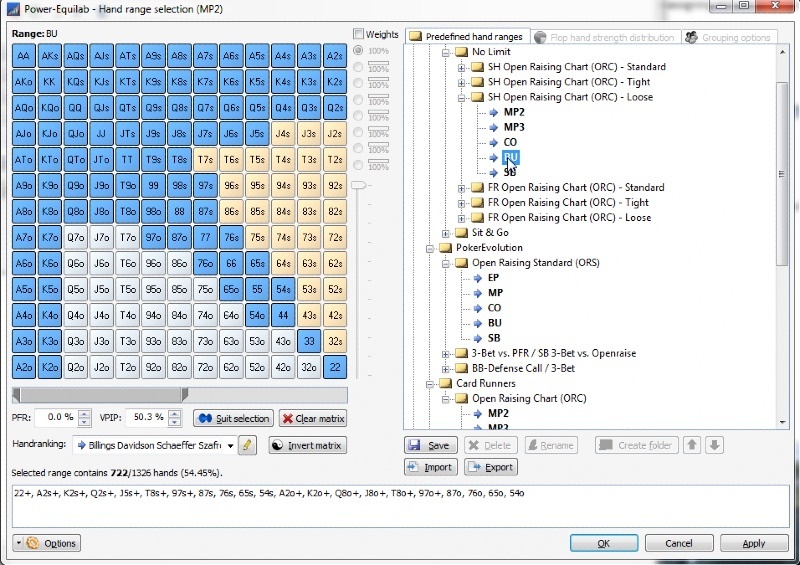Image resolution: width=800 pixels, height=565 pixels.
Task: Click the pencil edit icon beside Handranking
Action: coord(248,445)
